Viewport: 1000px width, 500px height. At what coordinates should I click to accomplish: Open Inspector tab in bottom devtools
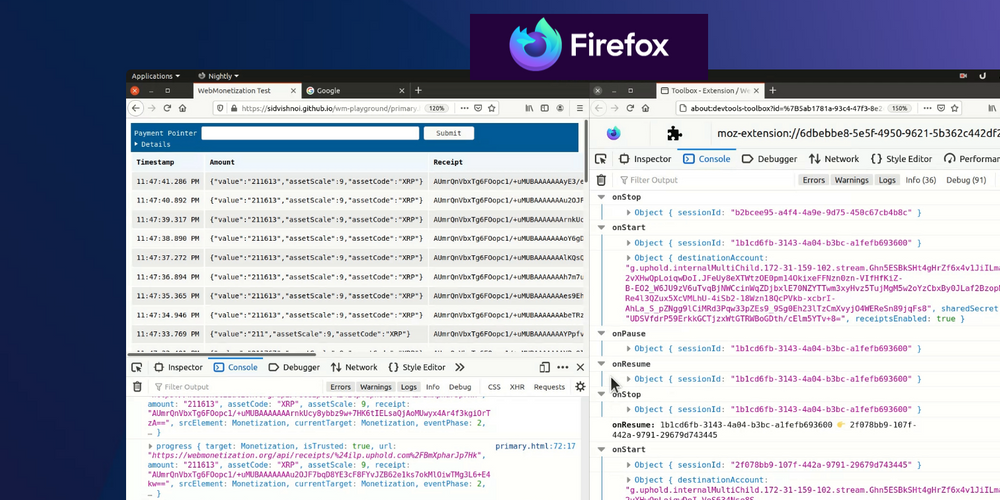tap(179, 367)
